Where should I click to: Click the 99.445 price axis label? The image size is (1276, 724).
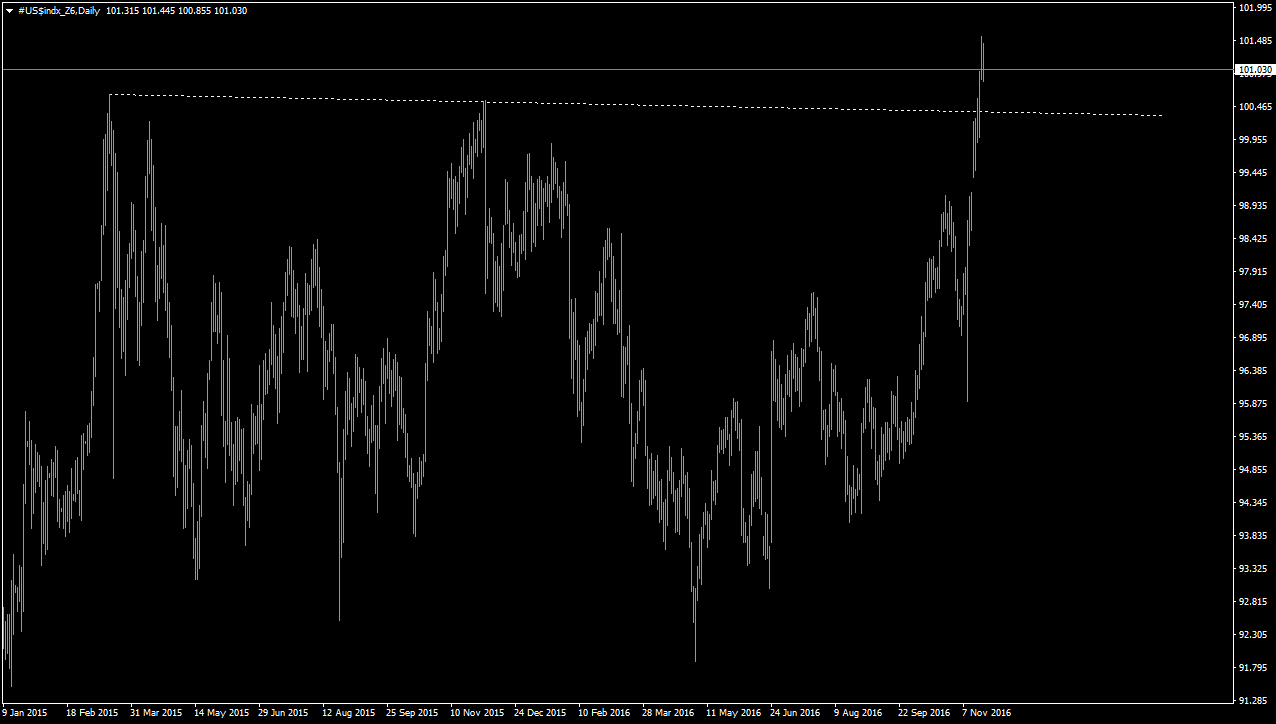click(x=1255, y=173)
